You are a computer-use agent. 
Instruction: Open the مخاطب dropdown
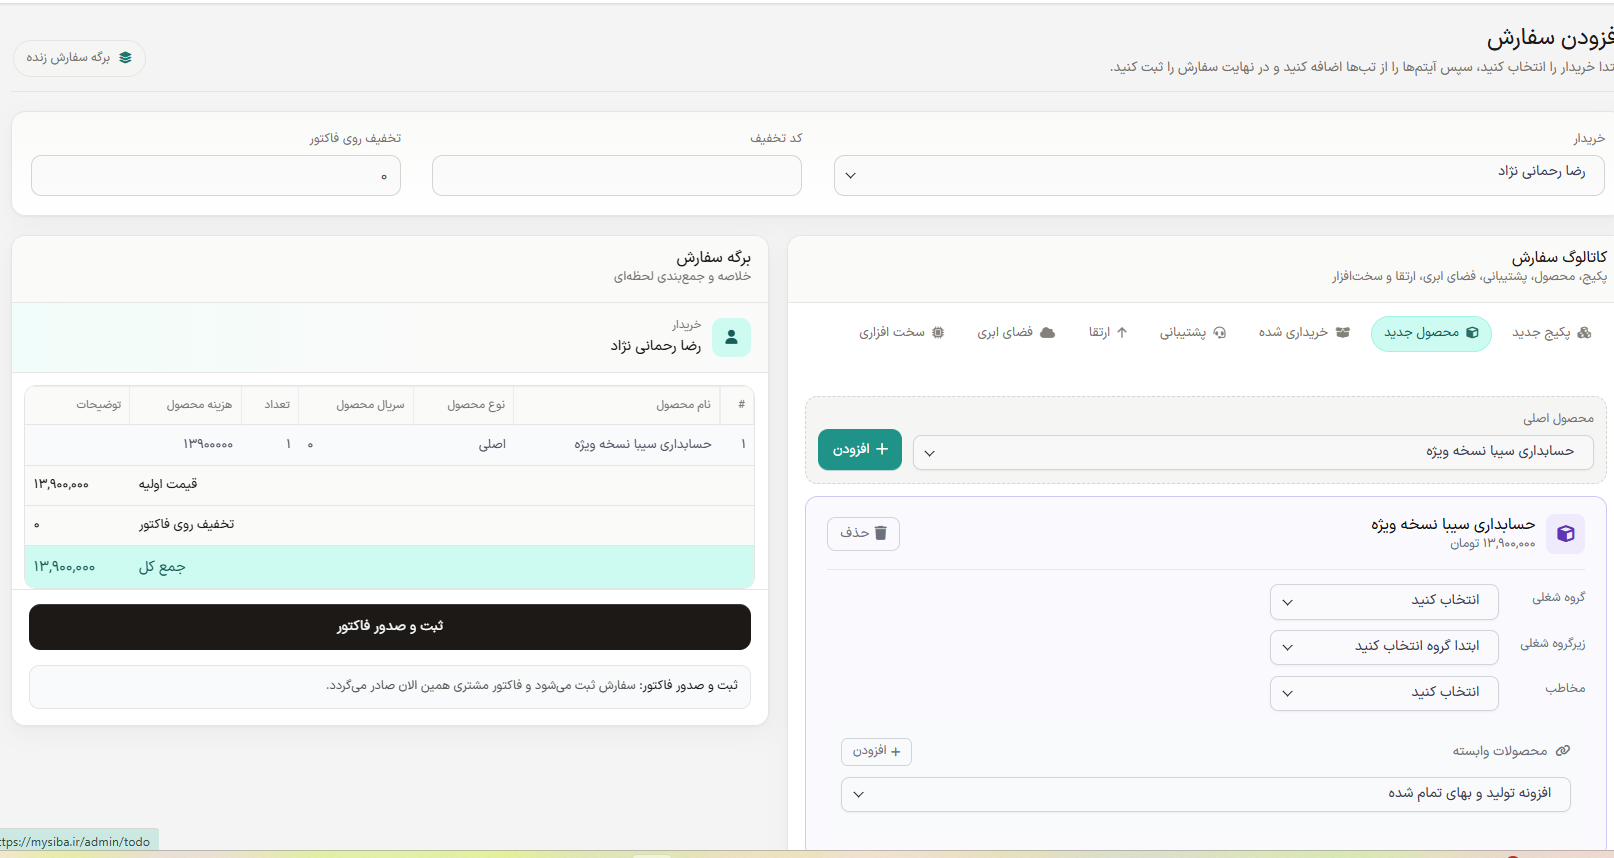click(1384, 694)
